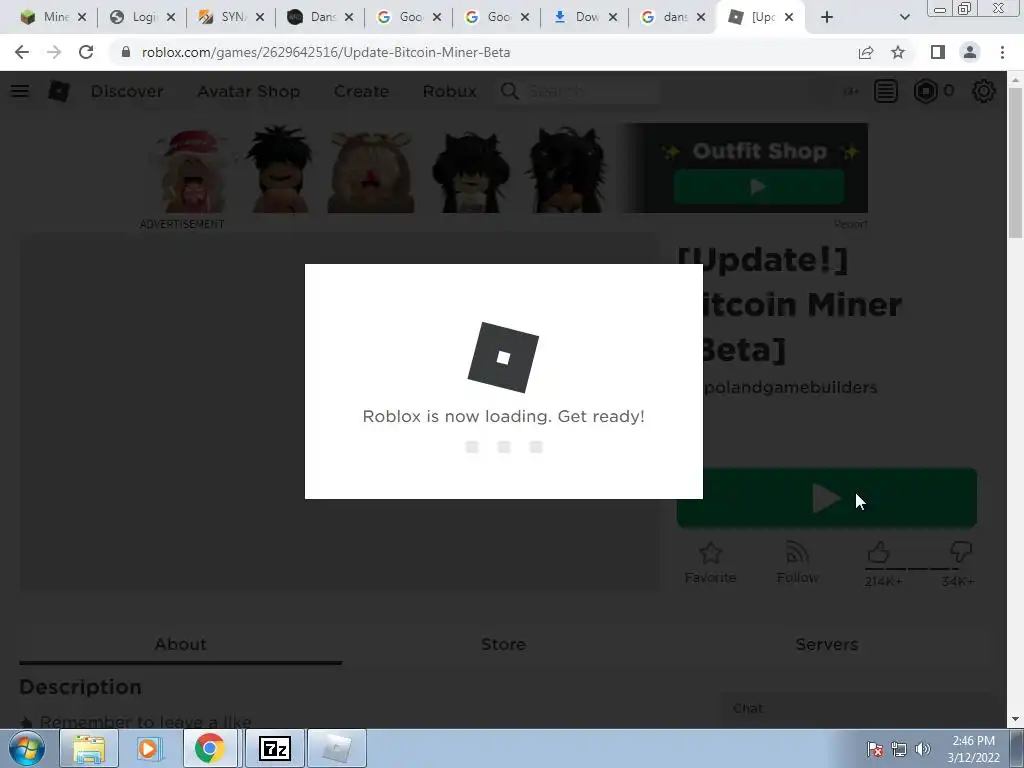1024x768 pixels.
Task: Open the Roblox hamburger navigation menu
Action: point(20,91)
